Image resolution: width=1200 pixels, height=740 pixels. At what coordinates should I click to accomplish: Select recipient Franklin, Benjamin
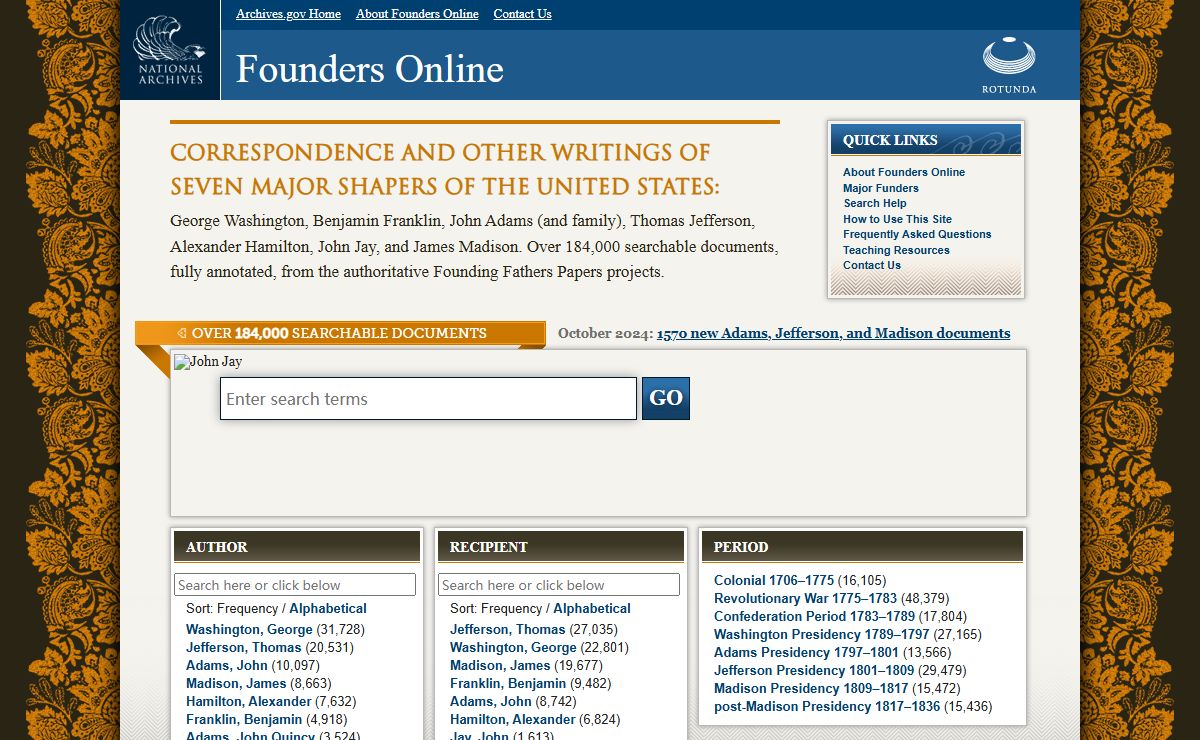(x=508, y=683)
